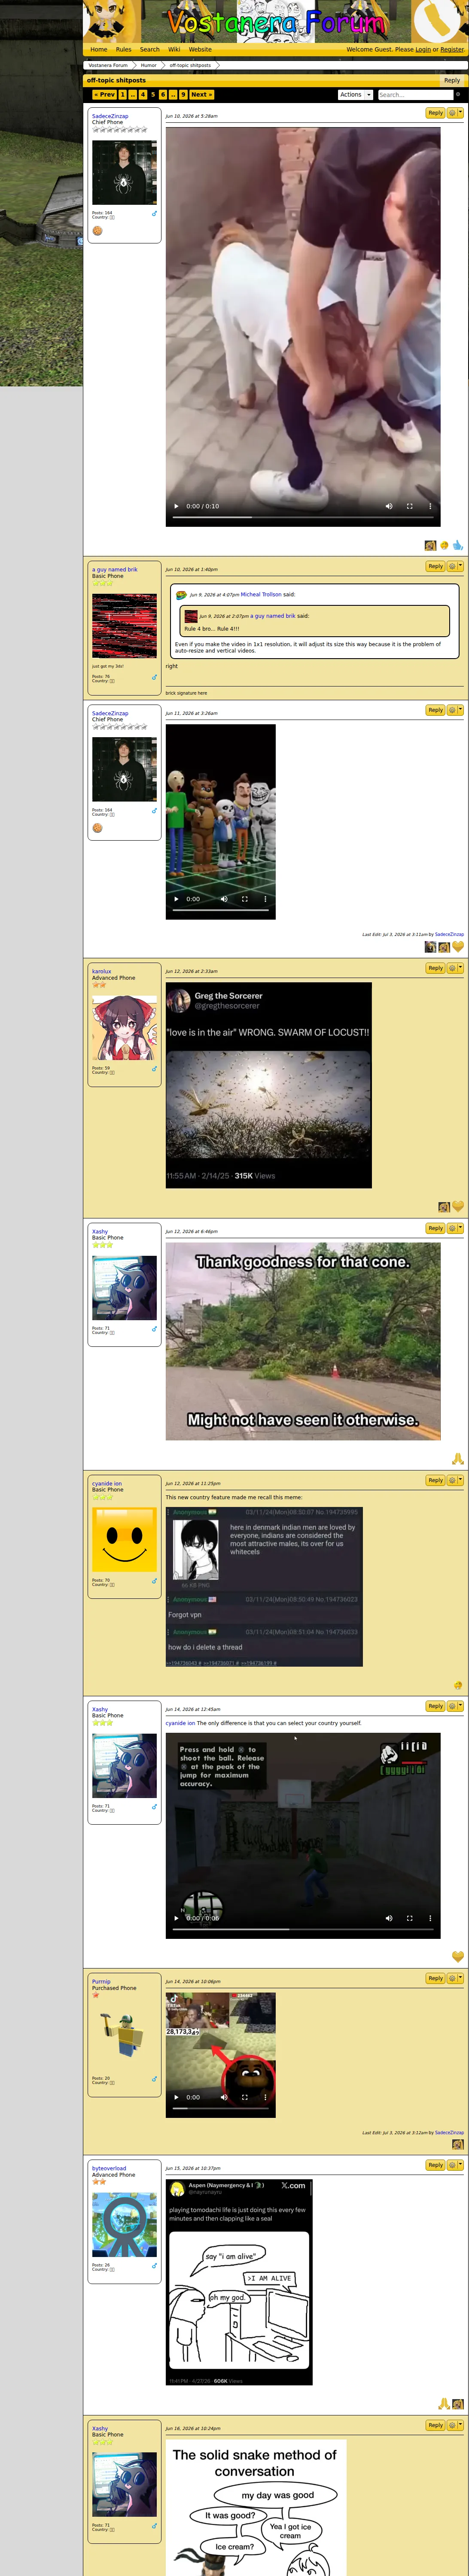Reply to SadeceZinzap's Jun 10 post
This screenshot has width=469, height=2576.
pyautogui.click(x=435, y=113)
